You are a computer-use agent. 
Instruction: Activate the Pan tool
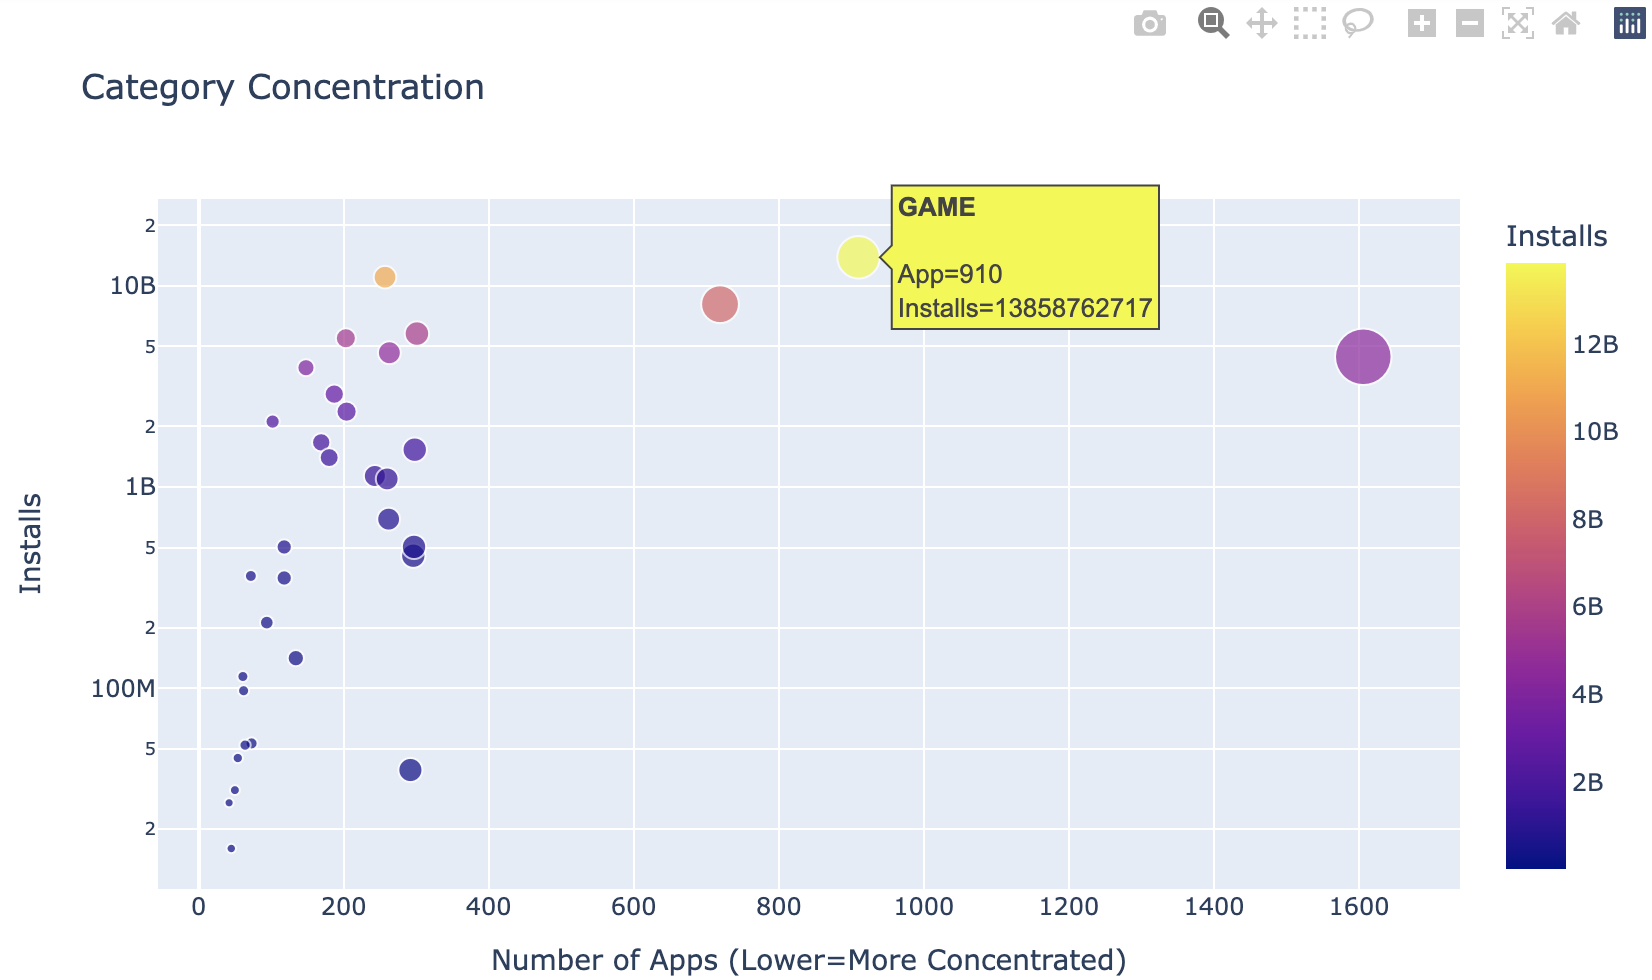tap(1262, 23)
